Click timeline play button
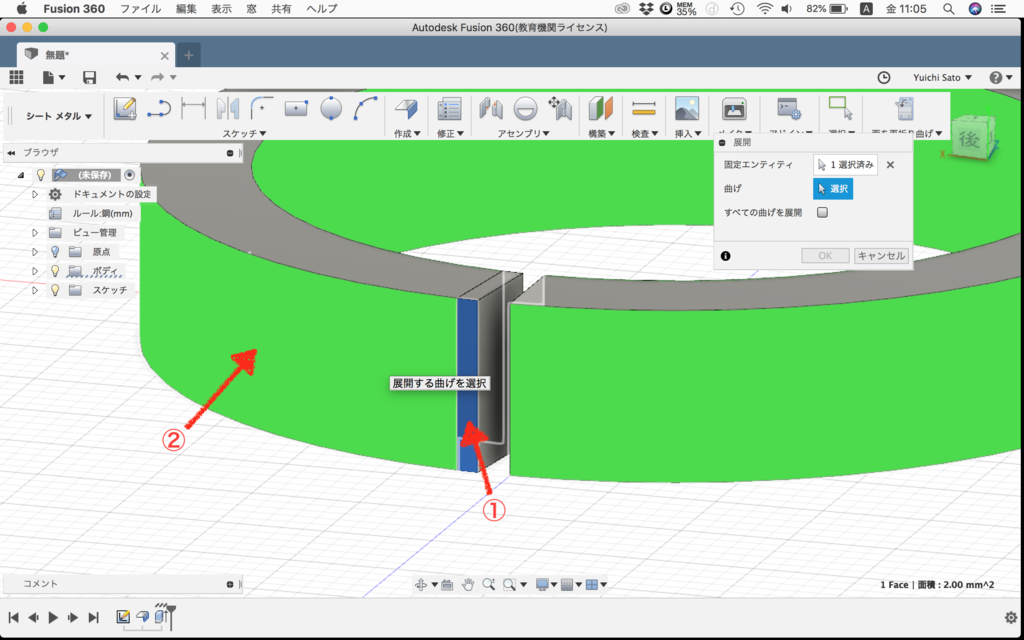1024x640 pixels. 54,617
